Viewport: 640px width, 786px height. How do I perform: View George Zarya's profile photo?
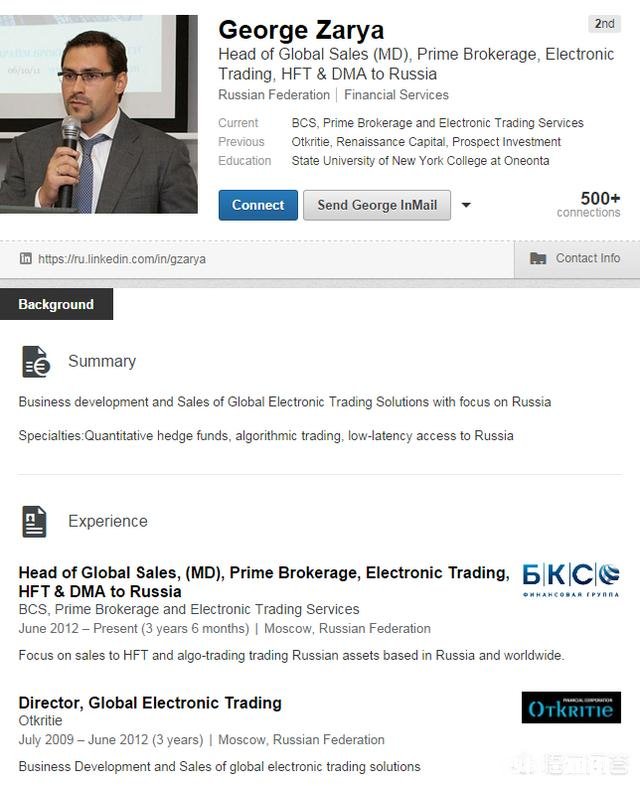pos(99,114)
